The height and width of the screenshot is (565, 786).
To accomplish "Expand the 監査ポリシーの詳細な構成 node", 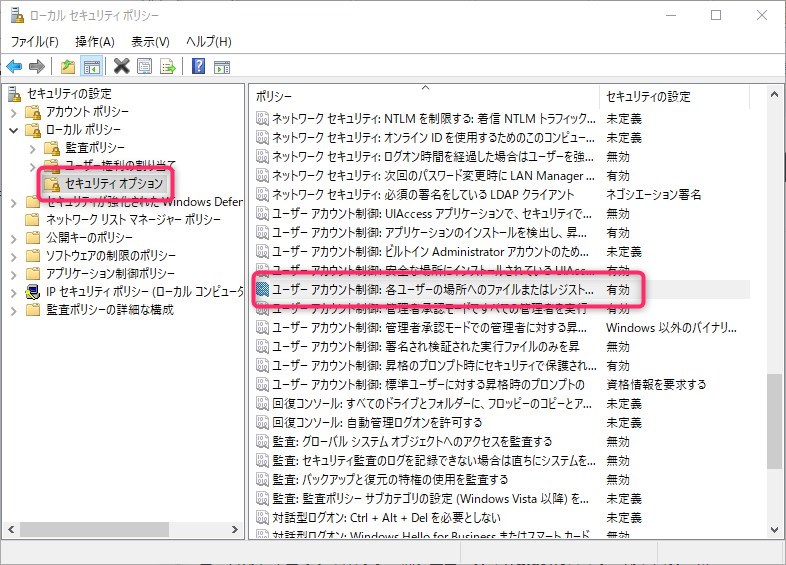I will tap(14, 311).
